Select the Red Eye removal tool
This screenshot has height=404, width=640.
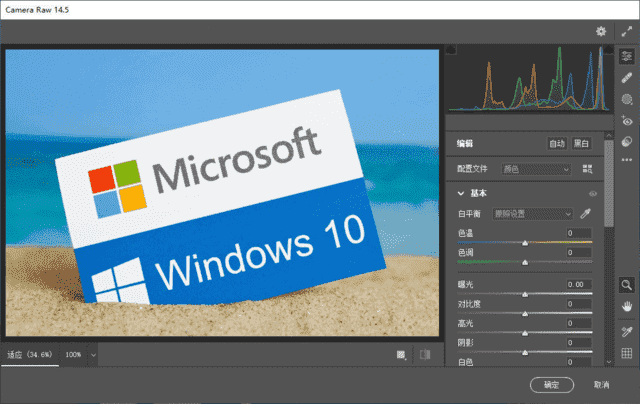click(627, 120)
